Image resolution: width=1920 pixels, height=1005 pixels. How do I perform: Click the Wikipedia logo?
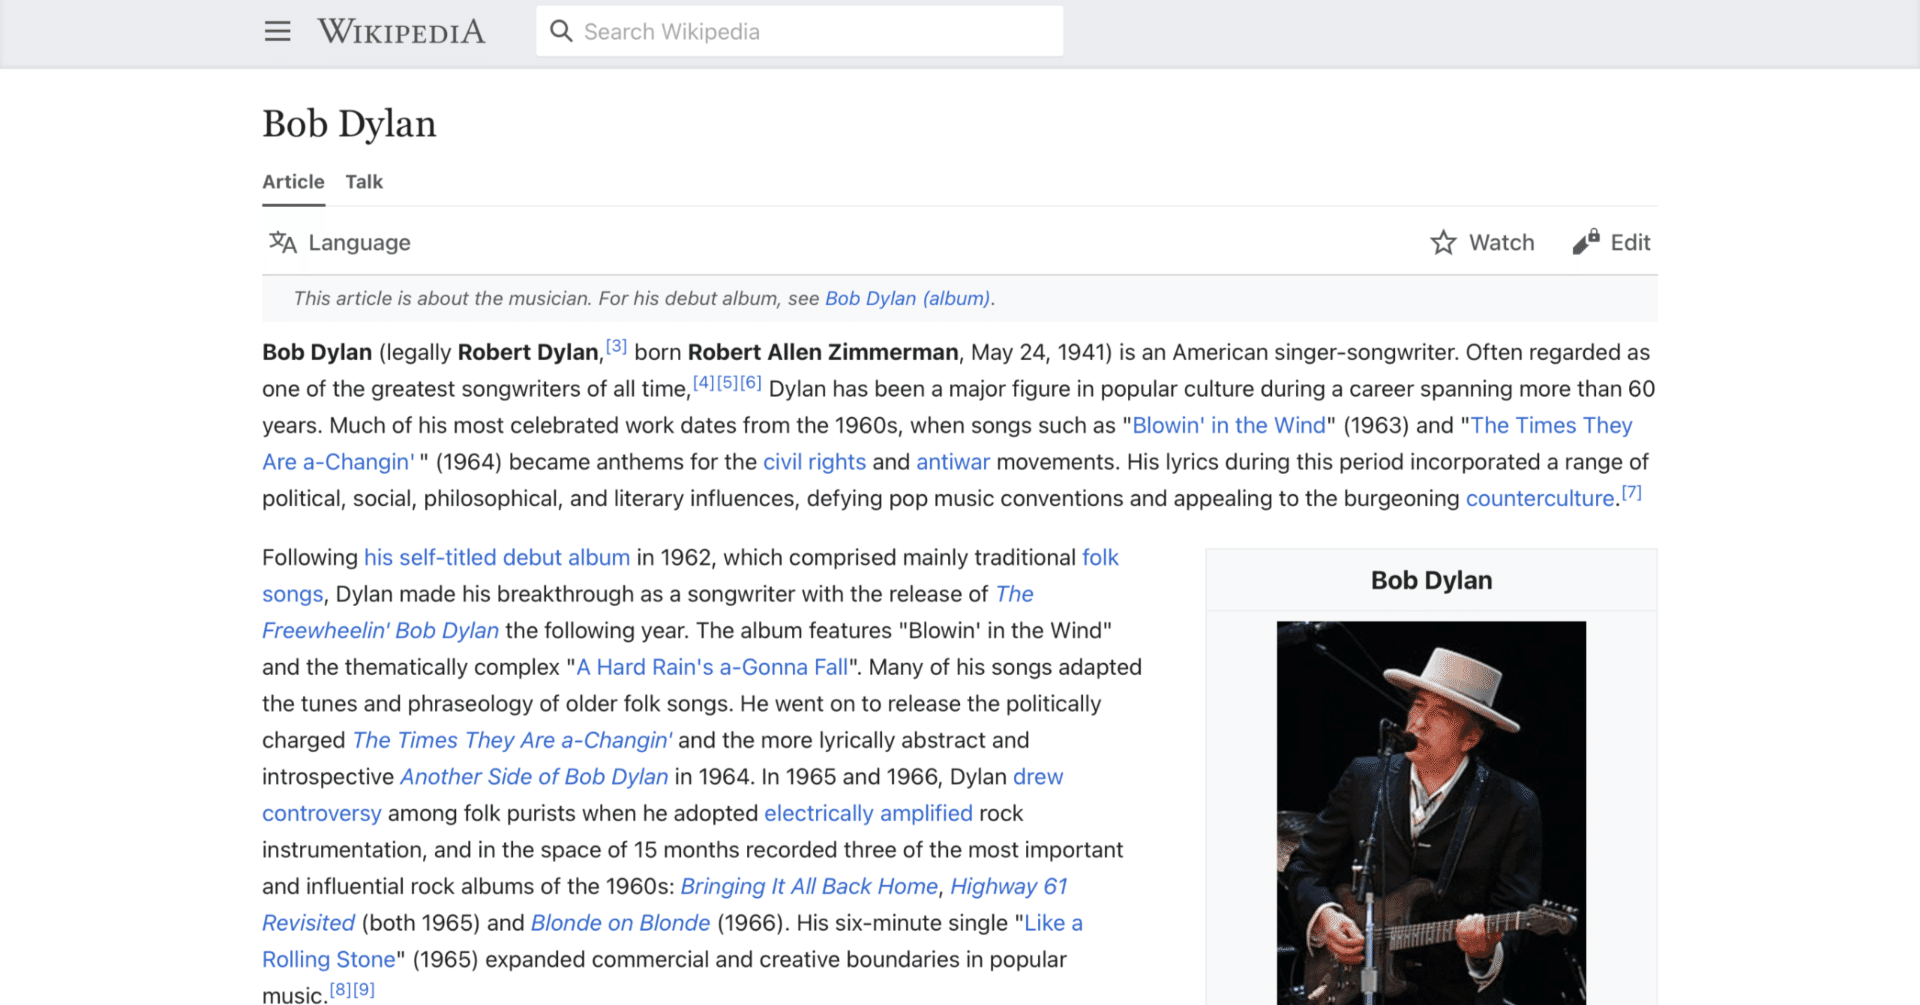400,31
